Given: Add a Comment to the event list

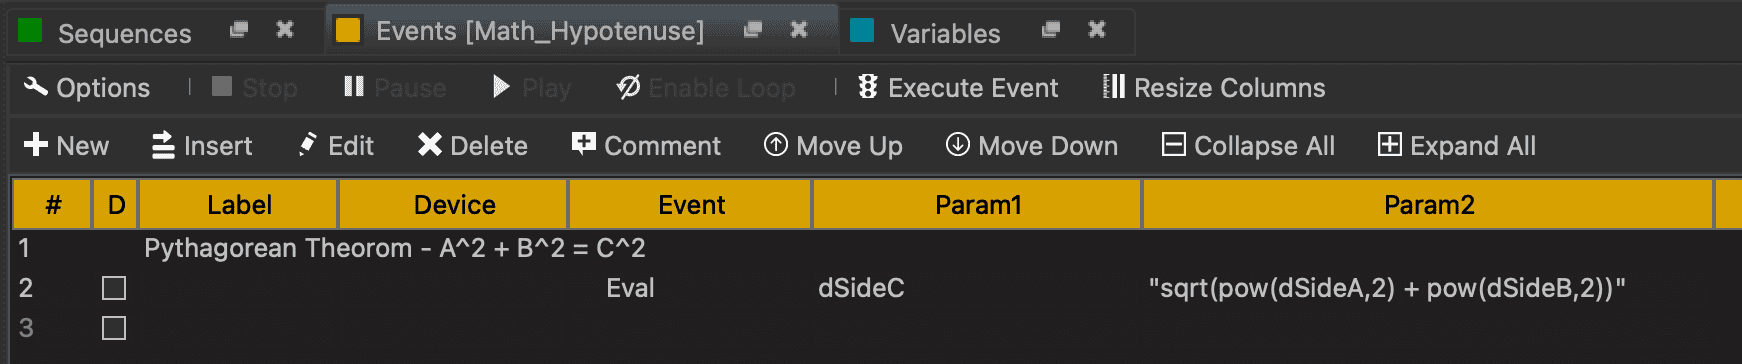Looking at the screenshot, I should pos(646,146).
